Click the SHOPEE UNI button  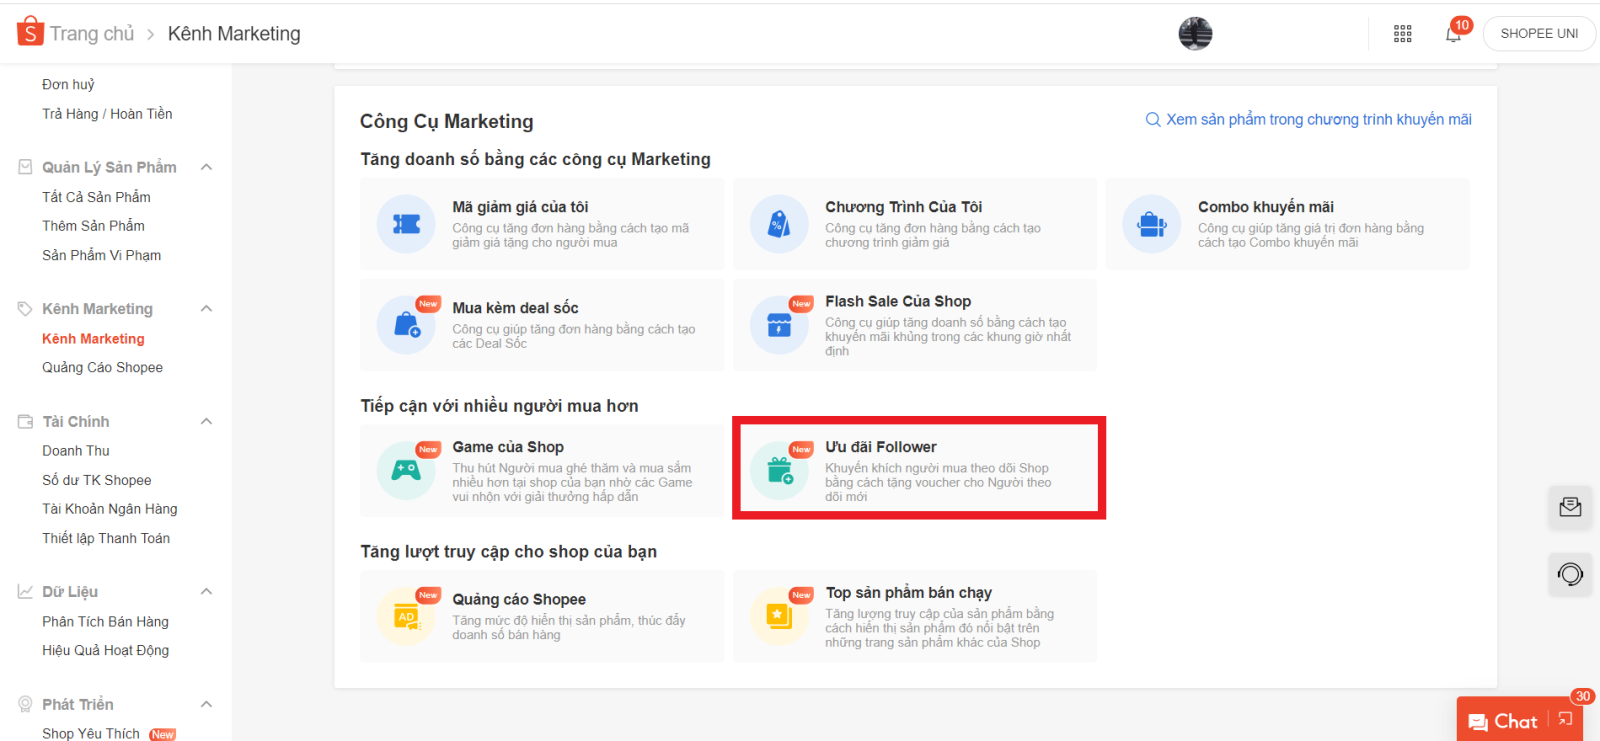pyautogui.click(x=1539, y=34)
